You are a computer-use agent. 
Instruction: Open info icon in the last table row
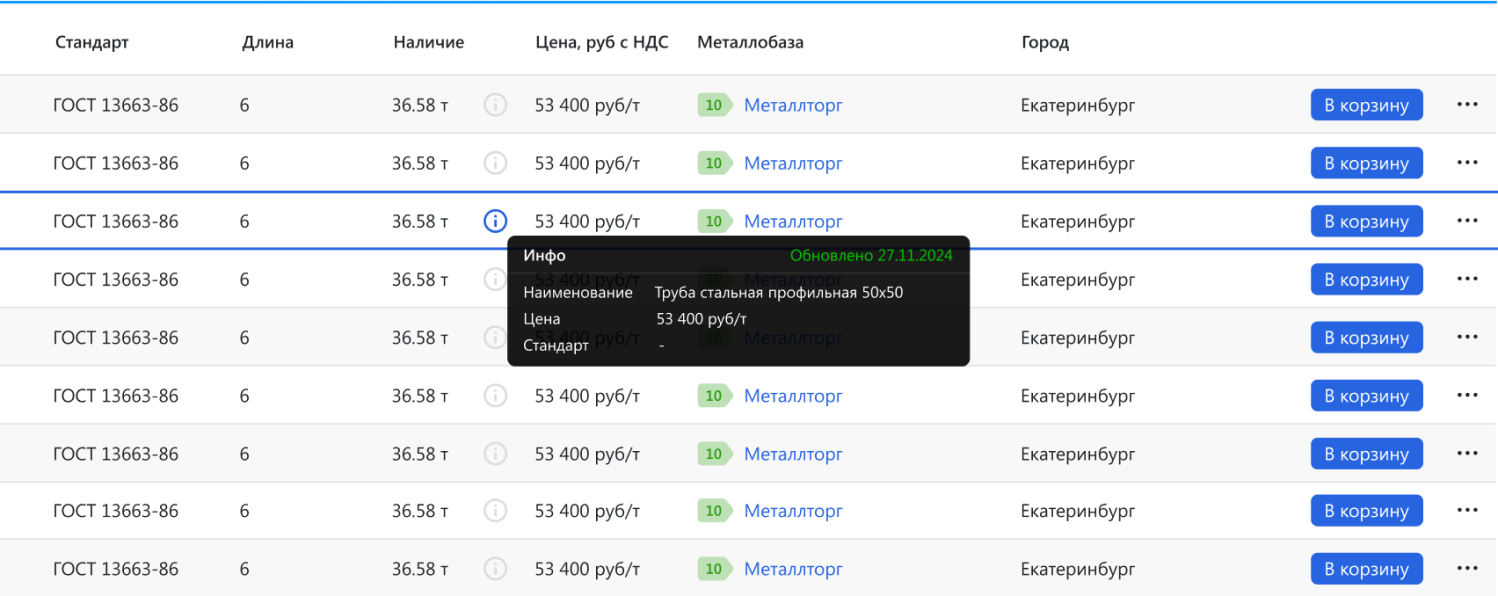[495, 569]
